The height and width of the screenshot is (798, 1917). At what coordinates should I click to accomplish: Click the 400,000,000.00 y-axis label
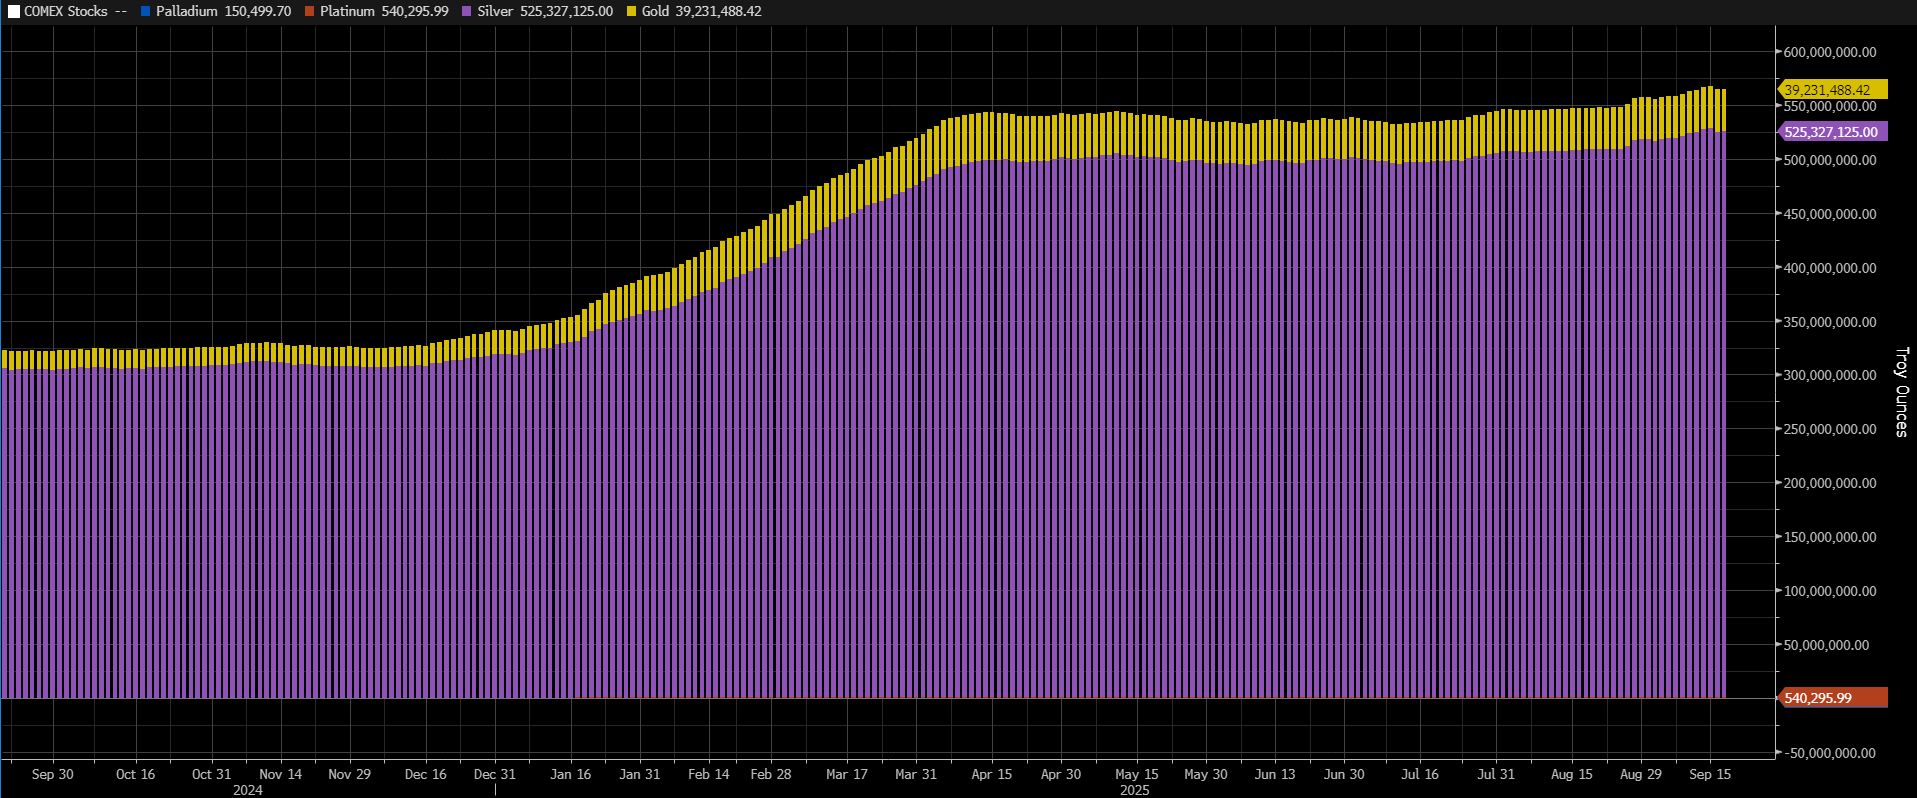pos(1830,268)
